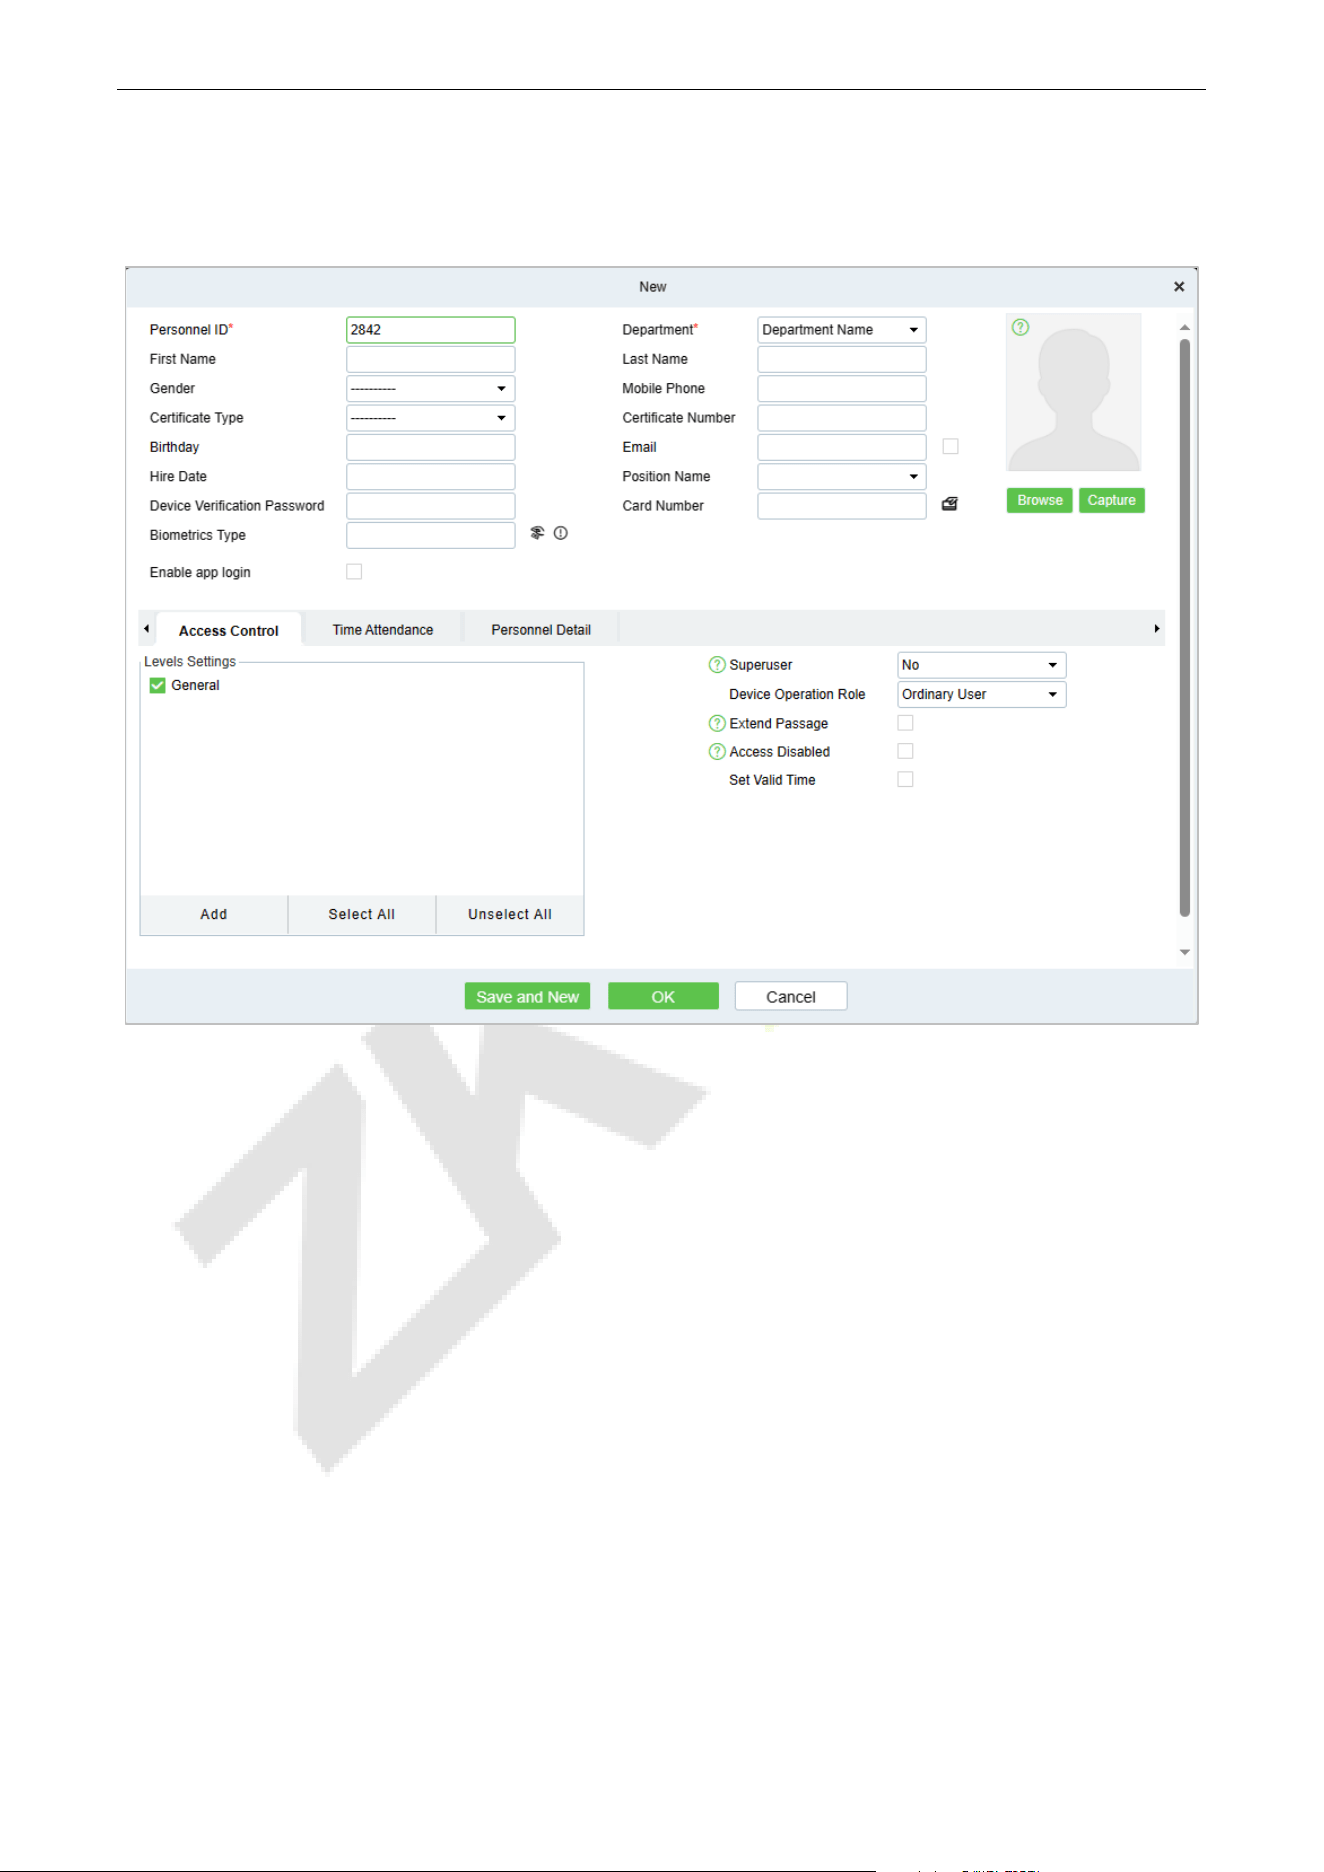Click the dialog vertical scrollbar
1324x1872 pixels.
click(x=1185, y=628)
